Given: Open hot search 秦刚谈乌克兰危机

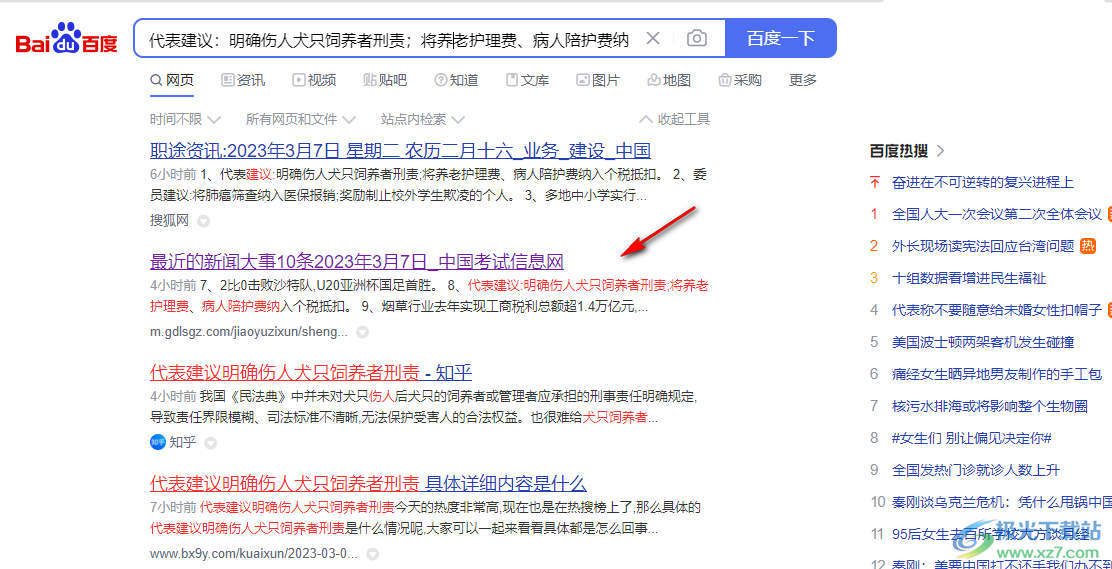Looking at the screenshot, I should tap(1001, 502).
